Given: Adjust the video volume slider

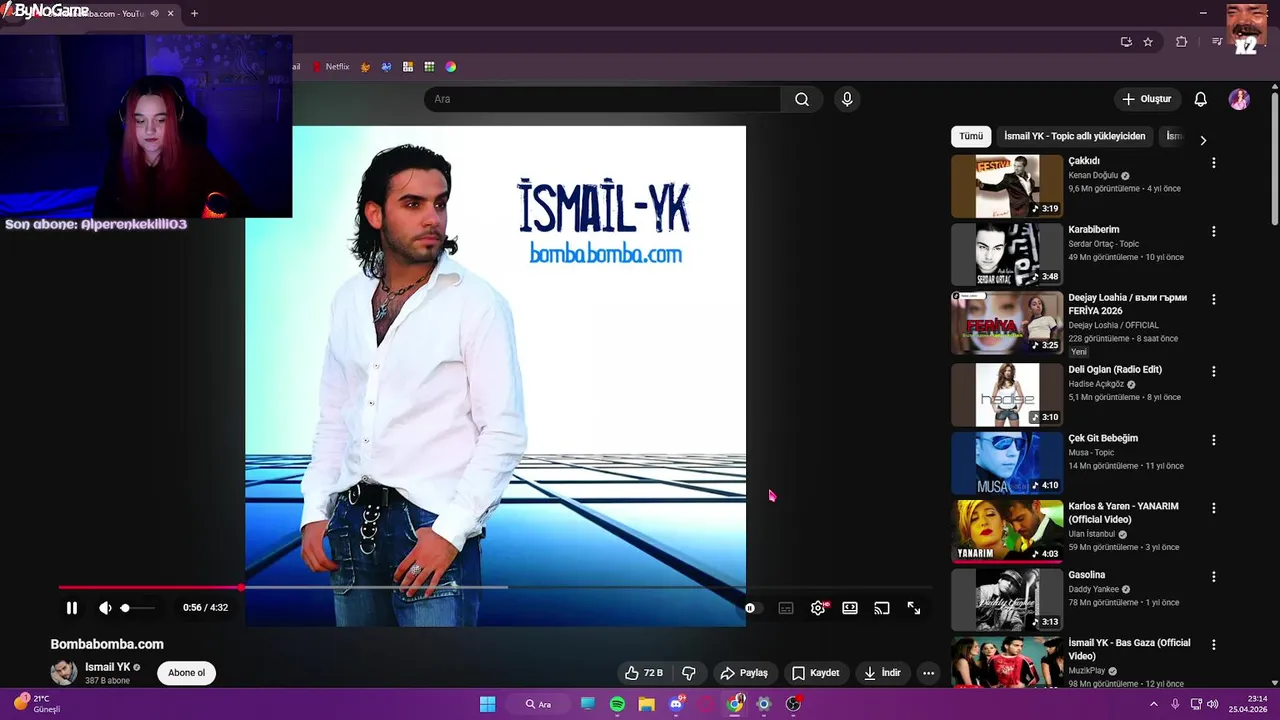Looking at the screenshot, I should tap(138, 608).
